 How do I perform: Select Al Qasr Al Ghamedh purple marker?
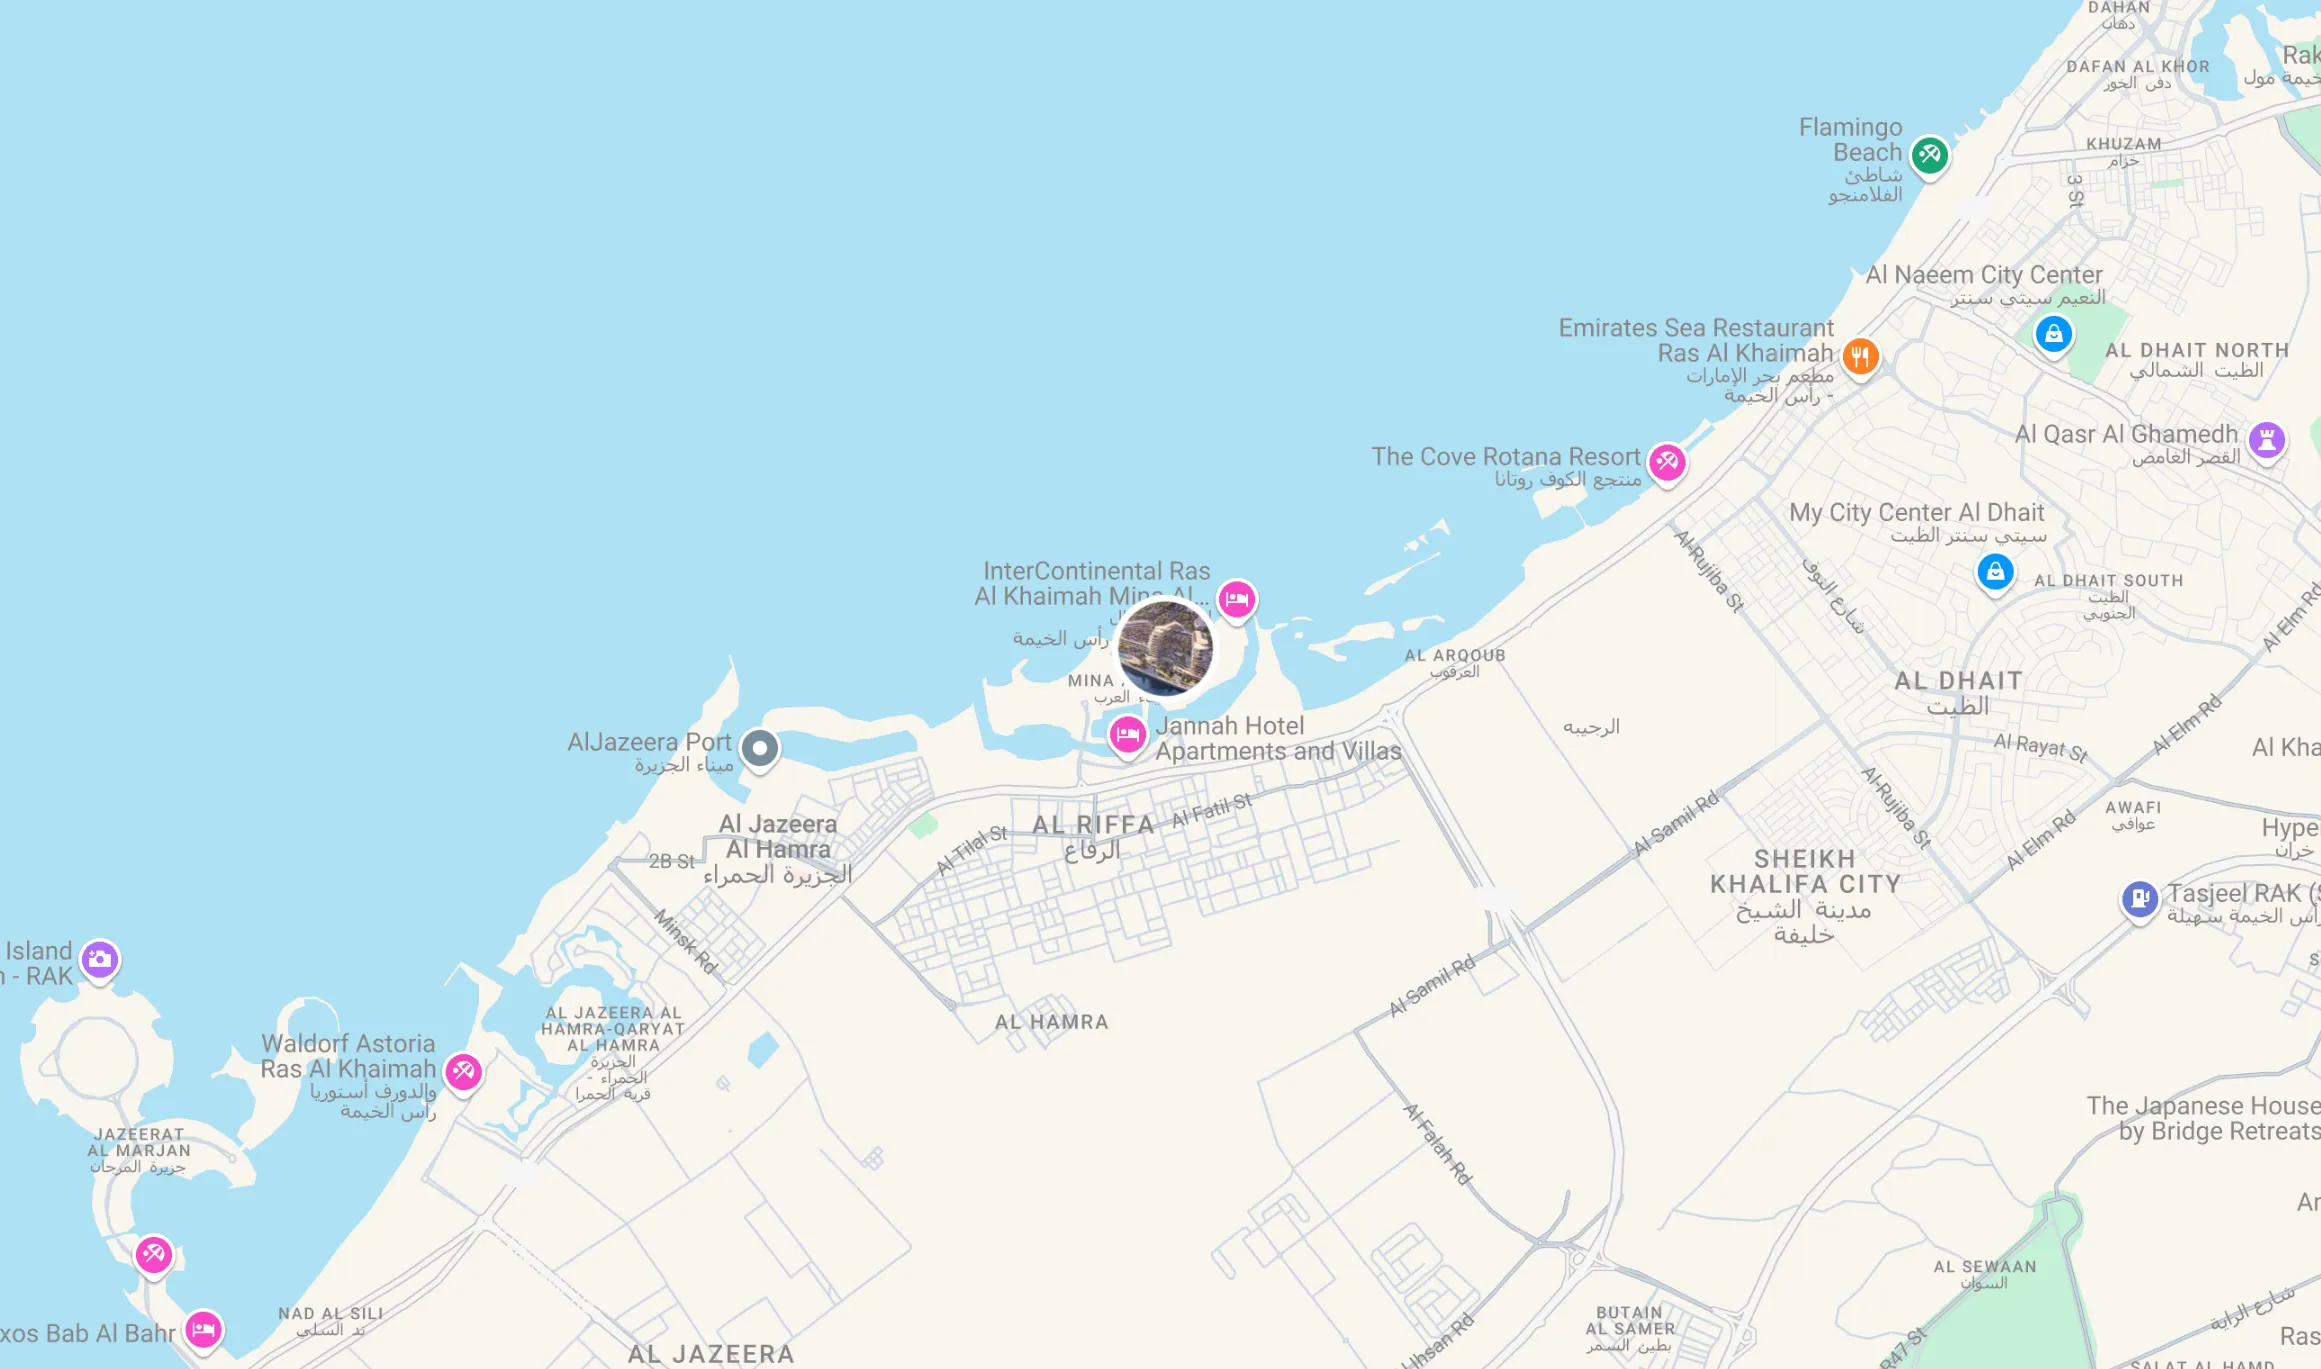coord(2267,440)
